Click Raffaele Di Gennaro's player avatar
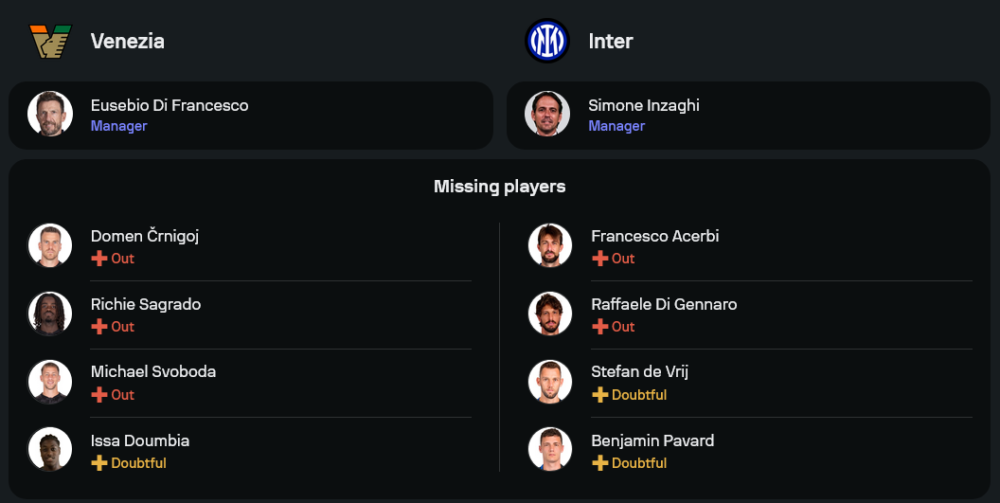The height and width of the screenshot is (503, 1000). click(550, 314)
